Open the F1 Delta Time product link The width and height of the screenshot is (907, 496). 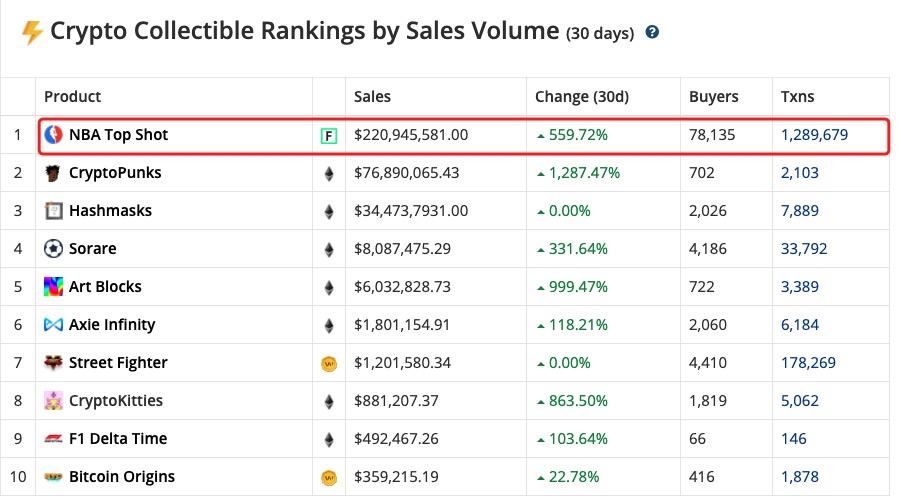tap(118, 439)
